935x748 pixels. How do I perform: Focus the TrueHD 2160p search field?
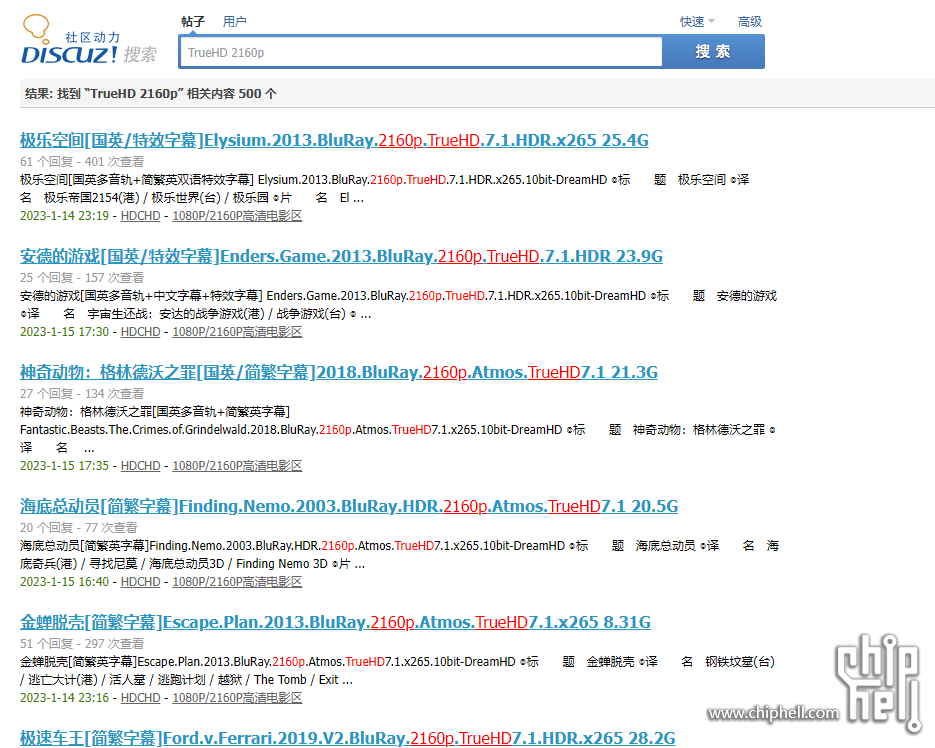point(421,52)
